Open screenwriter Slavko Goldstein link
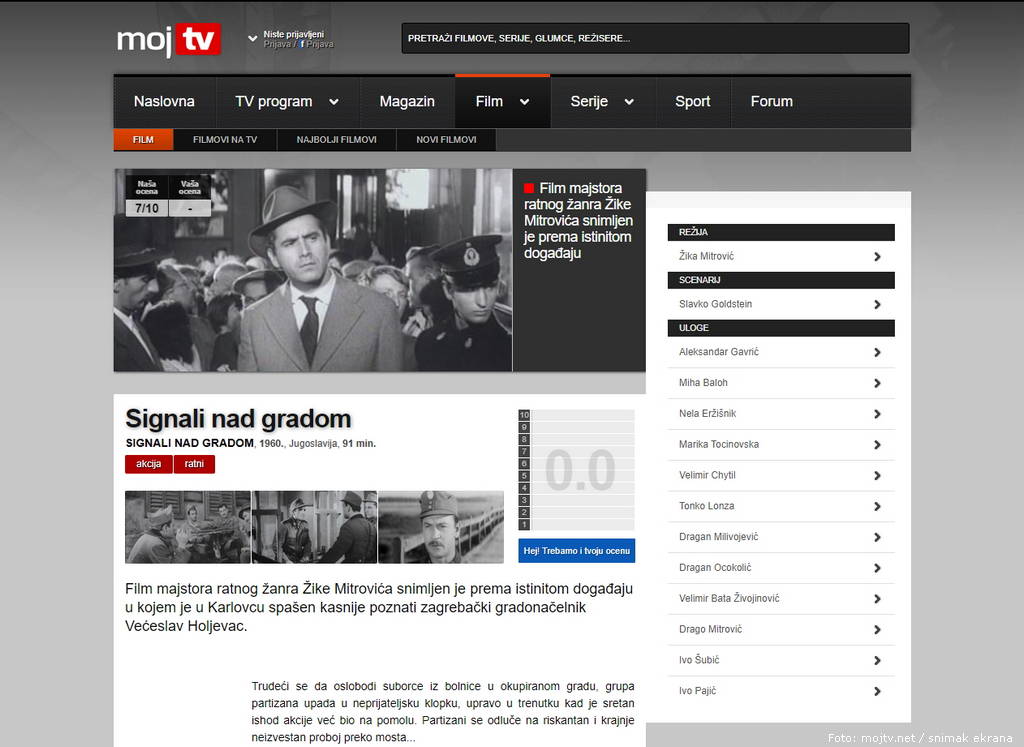The height and width of the screenshot is (747, 1024). click(715, 304)
